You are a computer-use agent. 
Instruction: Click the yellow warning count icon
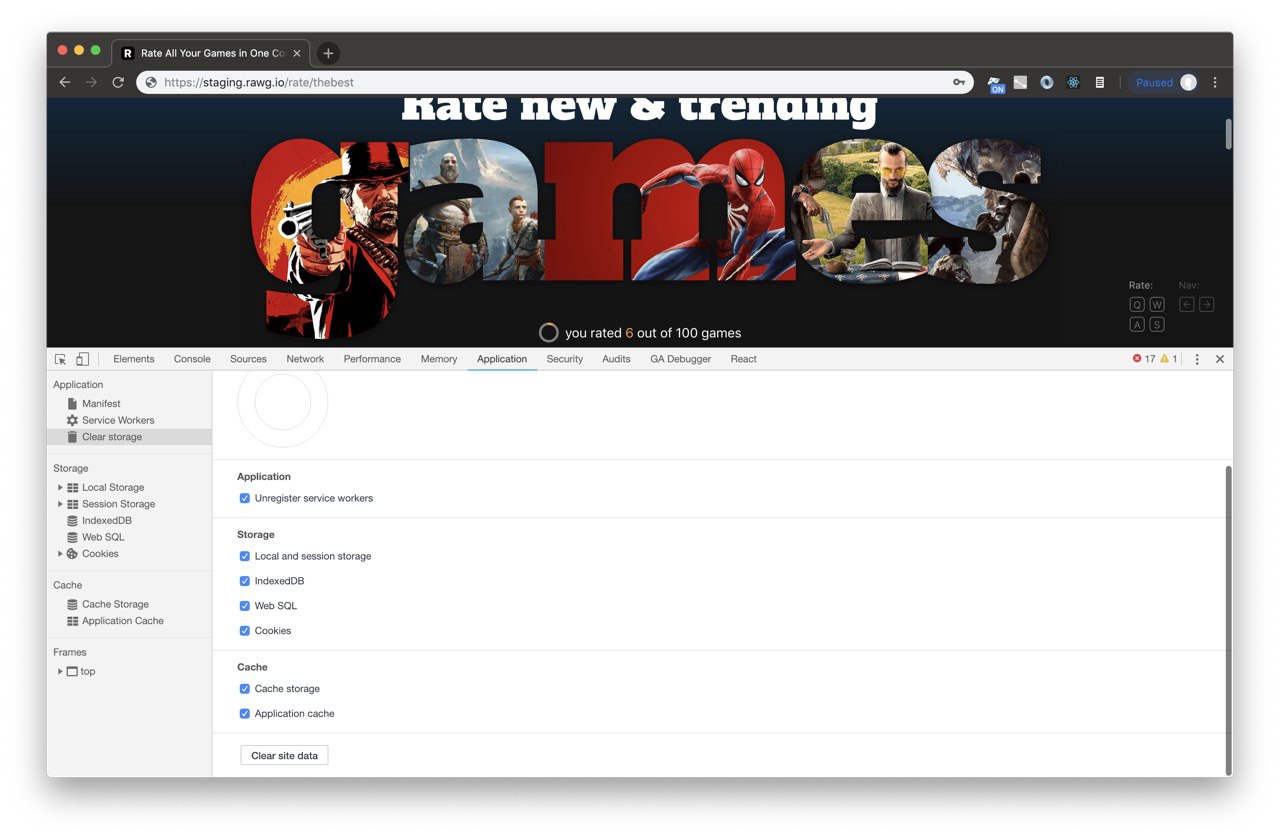click(1164, 359)
